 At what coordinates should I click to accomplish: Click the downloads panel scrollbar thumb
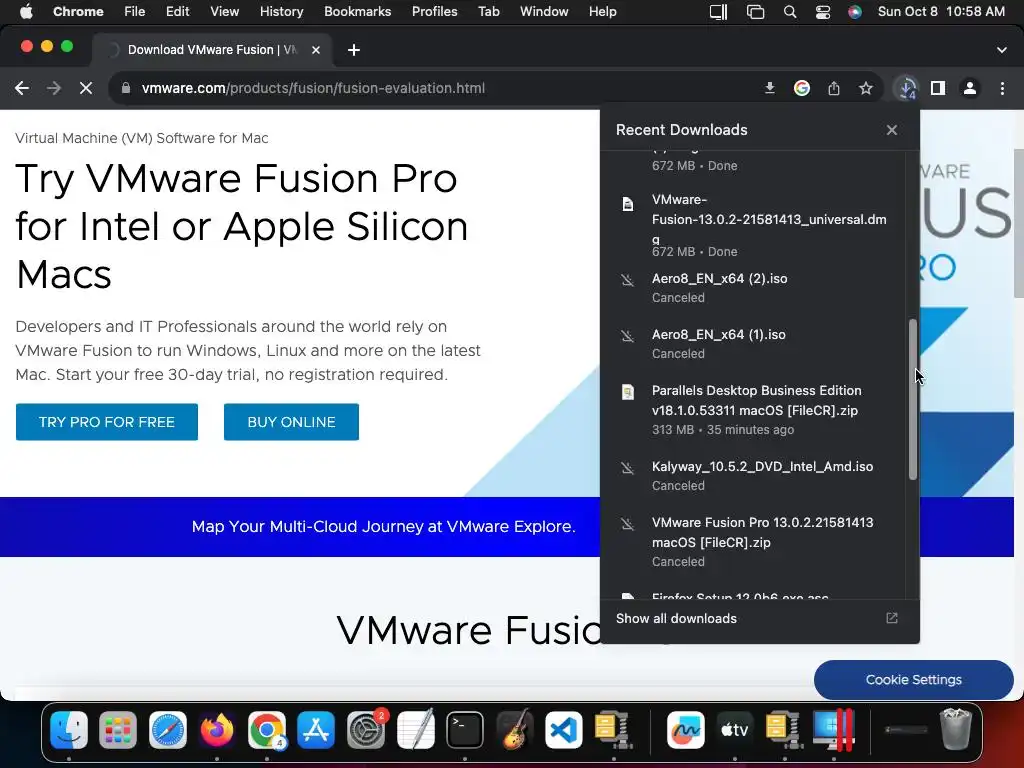click(x=912, y=400)
